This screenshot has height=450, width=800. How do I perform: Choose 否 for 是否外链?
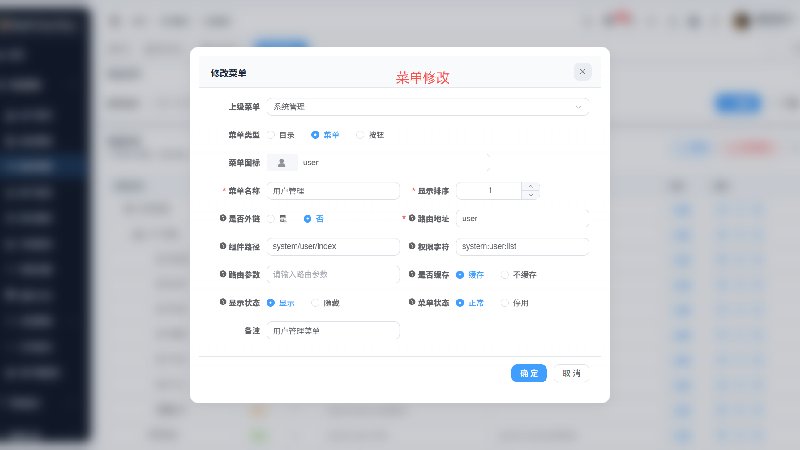point(314,218)
